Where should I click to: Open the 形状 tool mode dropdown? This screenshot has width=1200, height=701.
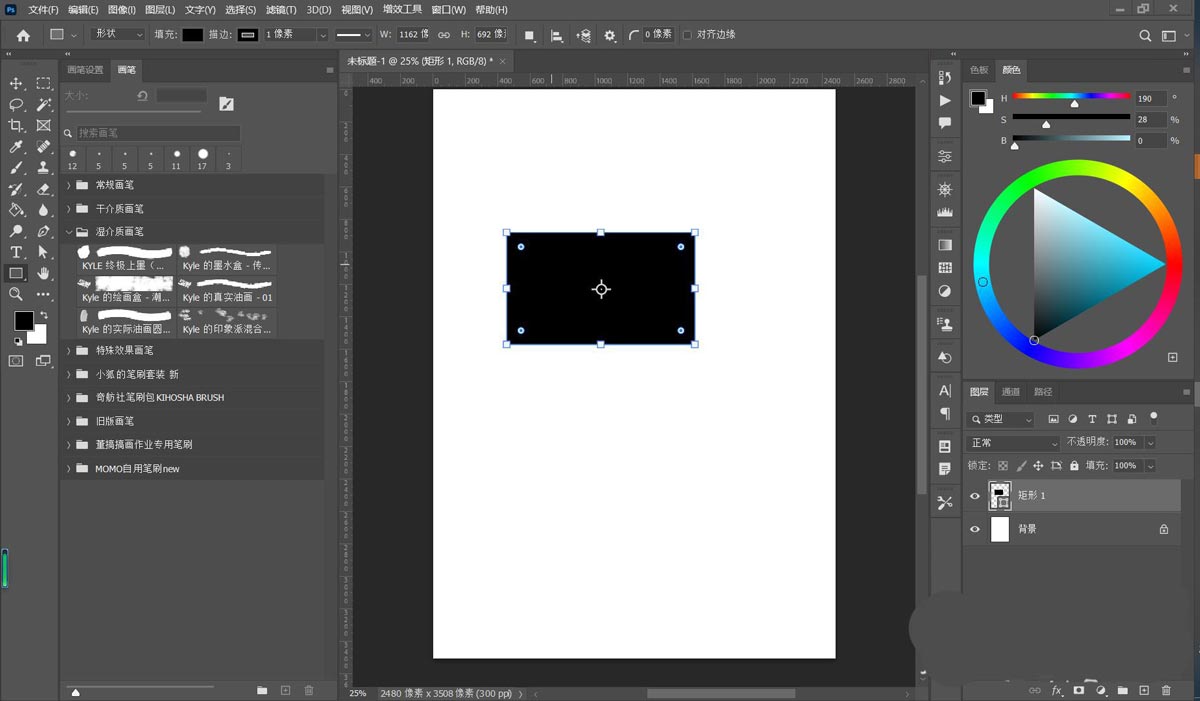[117, 34]
